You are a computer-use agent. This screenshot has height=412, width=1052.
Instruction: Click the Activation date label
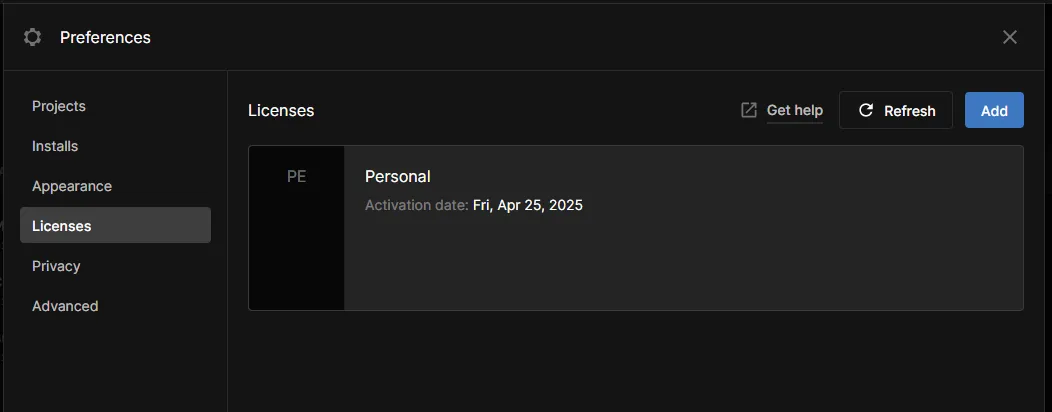coord(416,205)
